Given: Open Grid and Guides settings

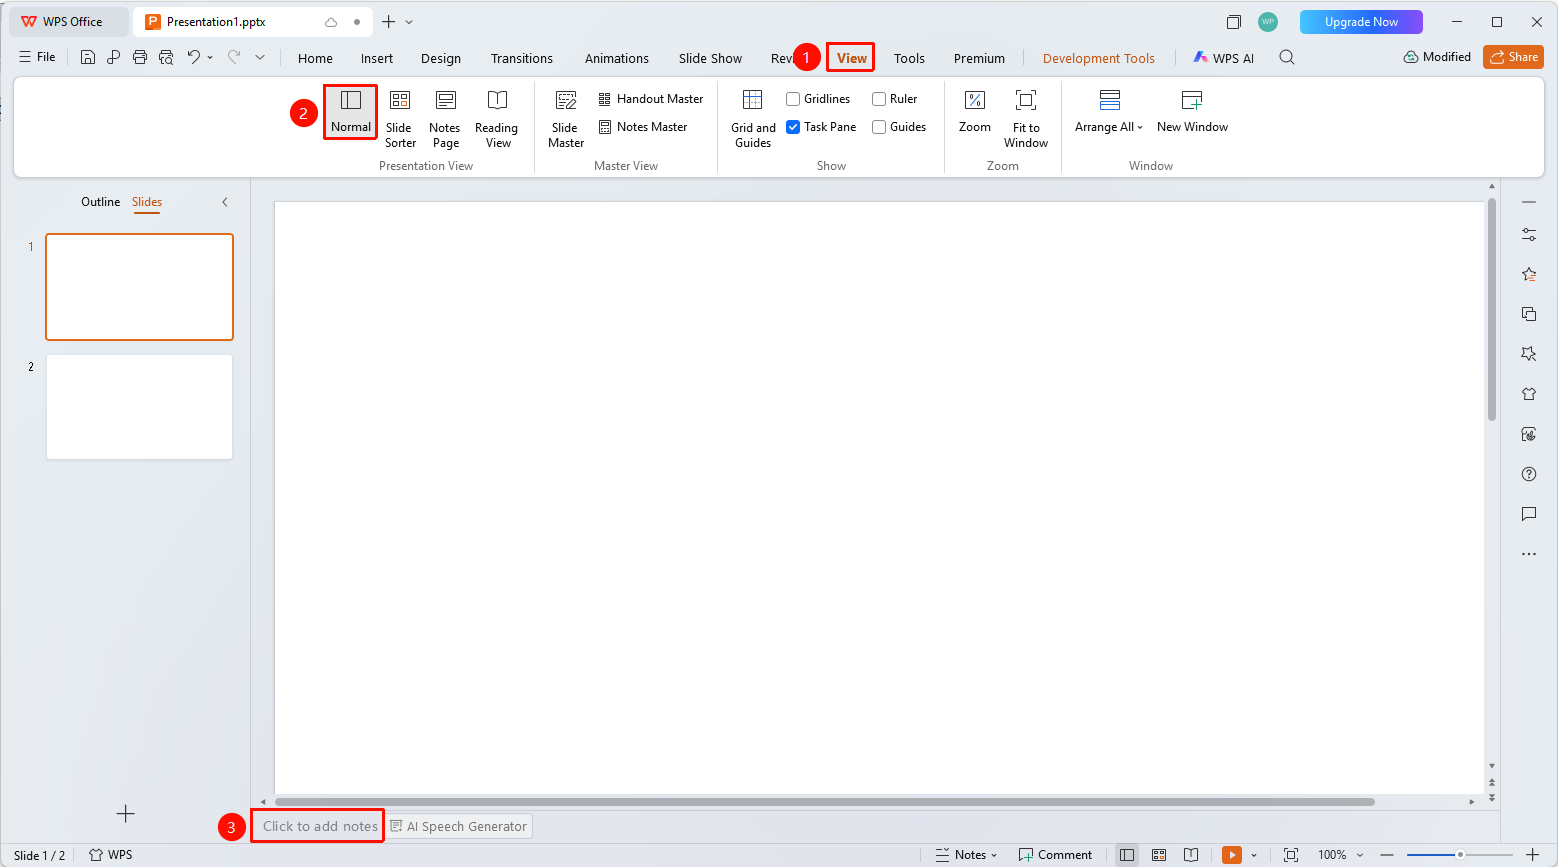Looking at the screenshot, I should [x=753, y=118].
